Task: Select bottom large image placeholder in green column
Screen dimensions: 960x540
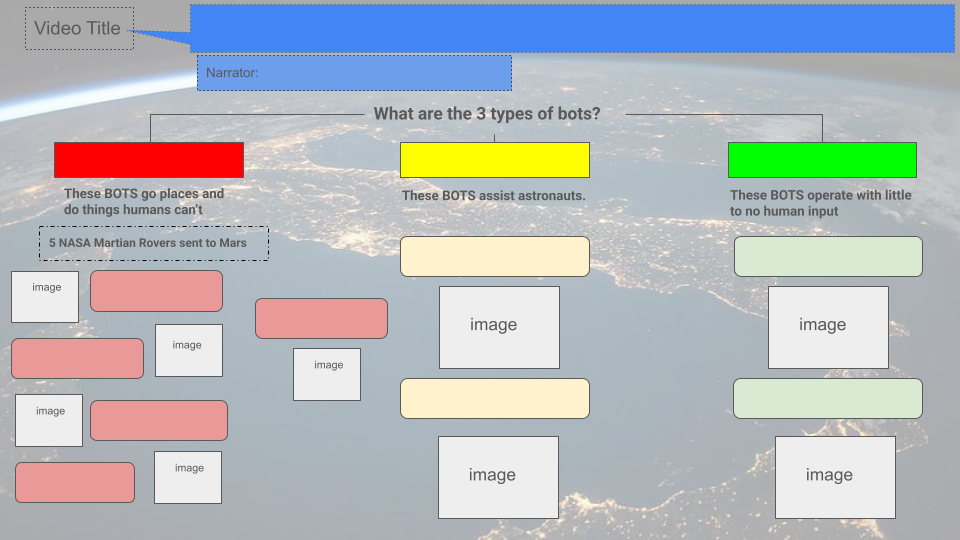Action: click(x=834, y=477)
